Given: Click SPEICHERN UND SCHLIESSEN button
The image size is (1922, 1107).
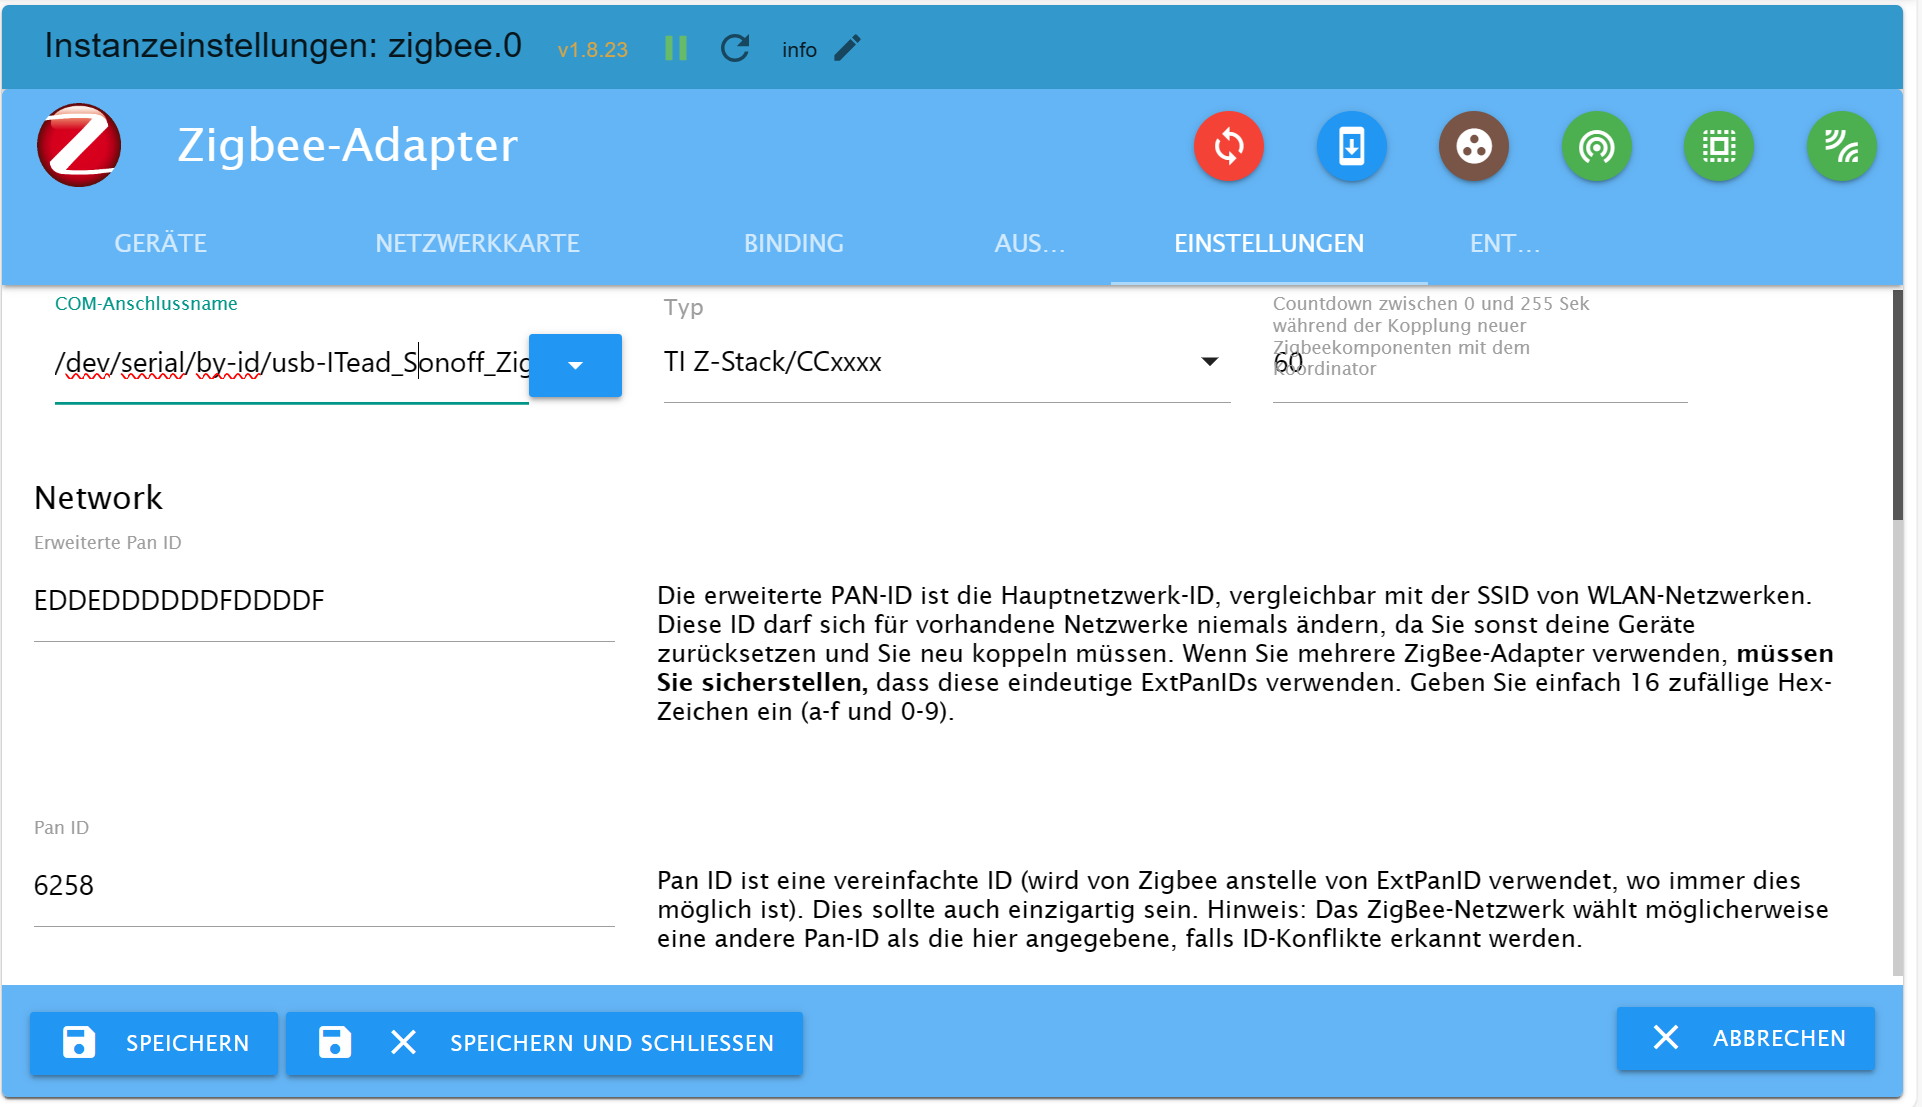Looking at the screenshot, I should tap(545, 1043).
